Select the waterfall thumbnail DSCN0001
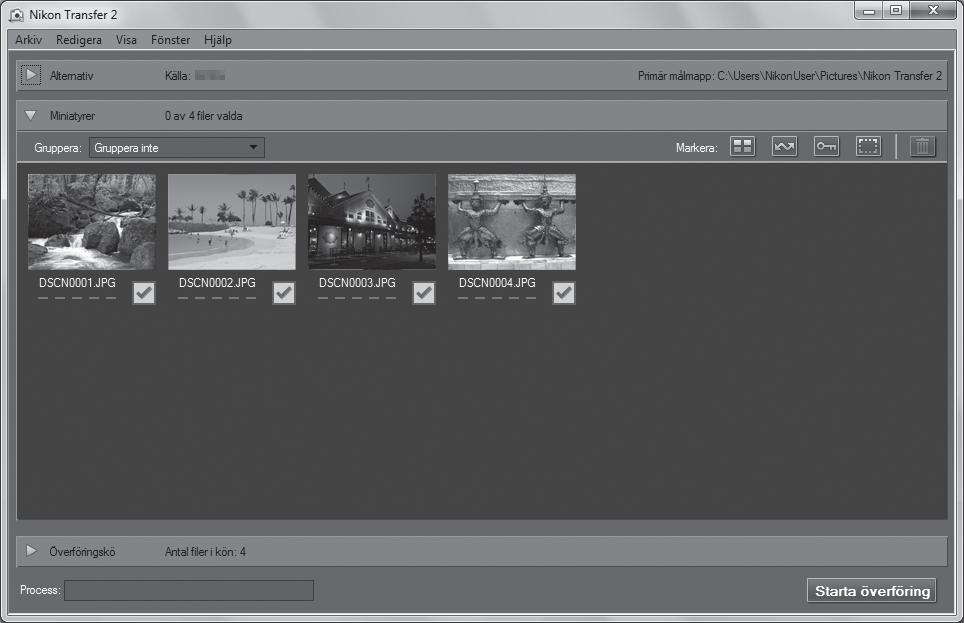This screenshot has height=623, width=964. pyautogui.click(x=92, y=222)
